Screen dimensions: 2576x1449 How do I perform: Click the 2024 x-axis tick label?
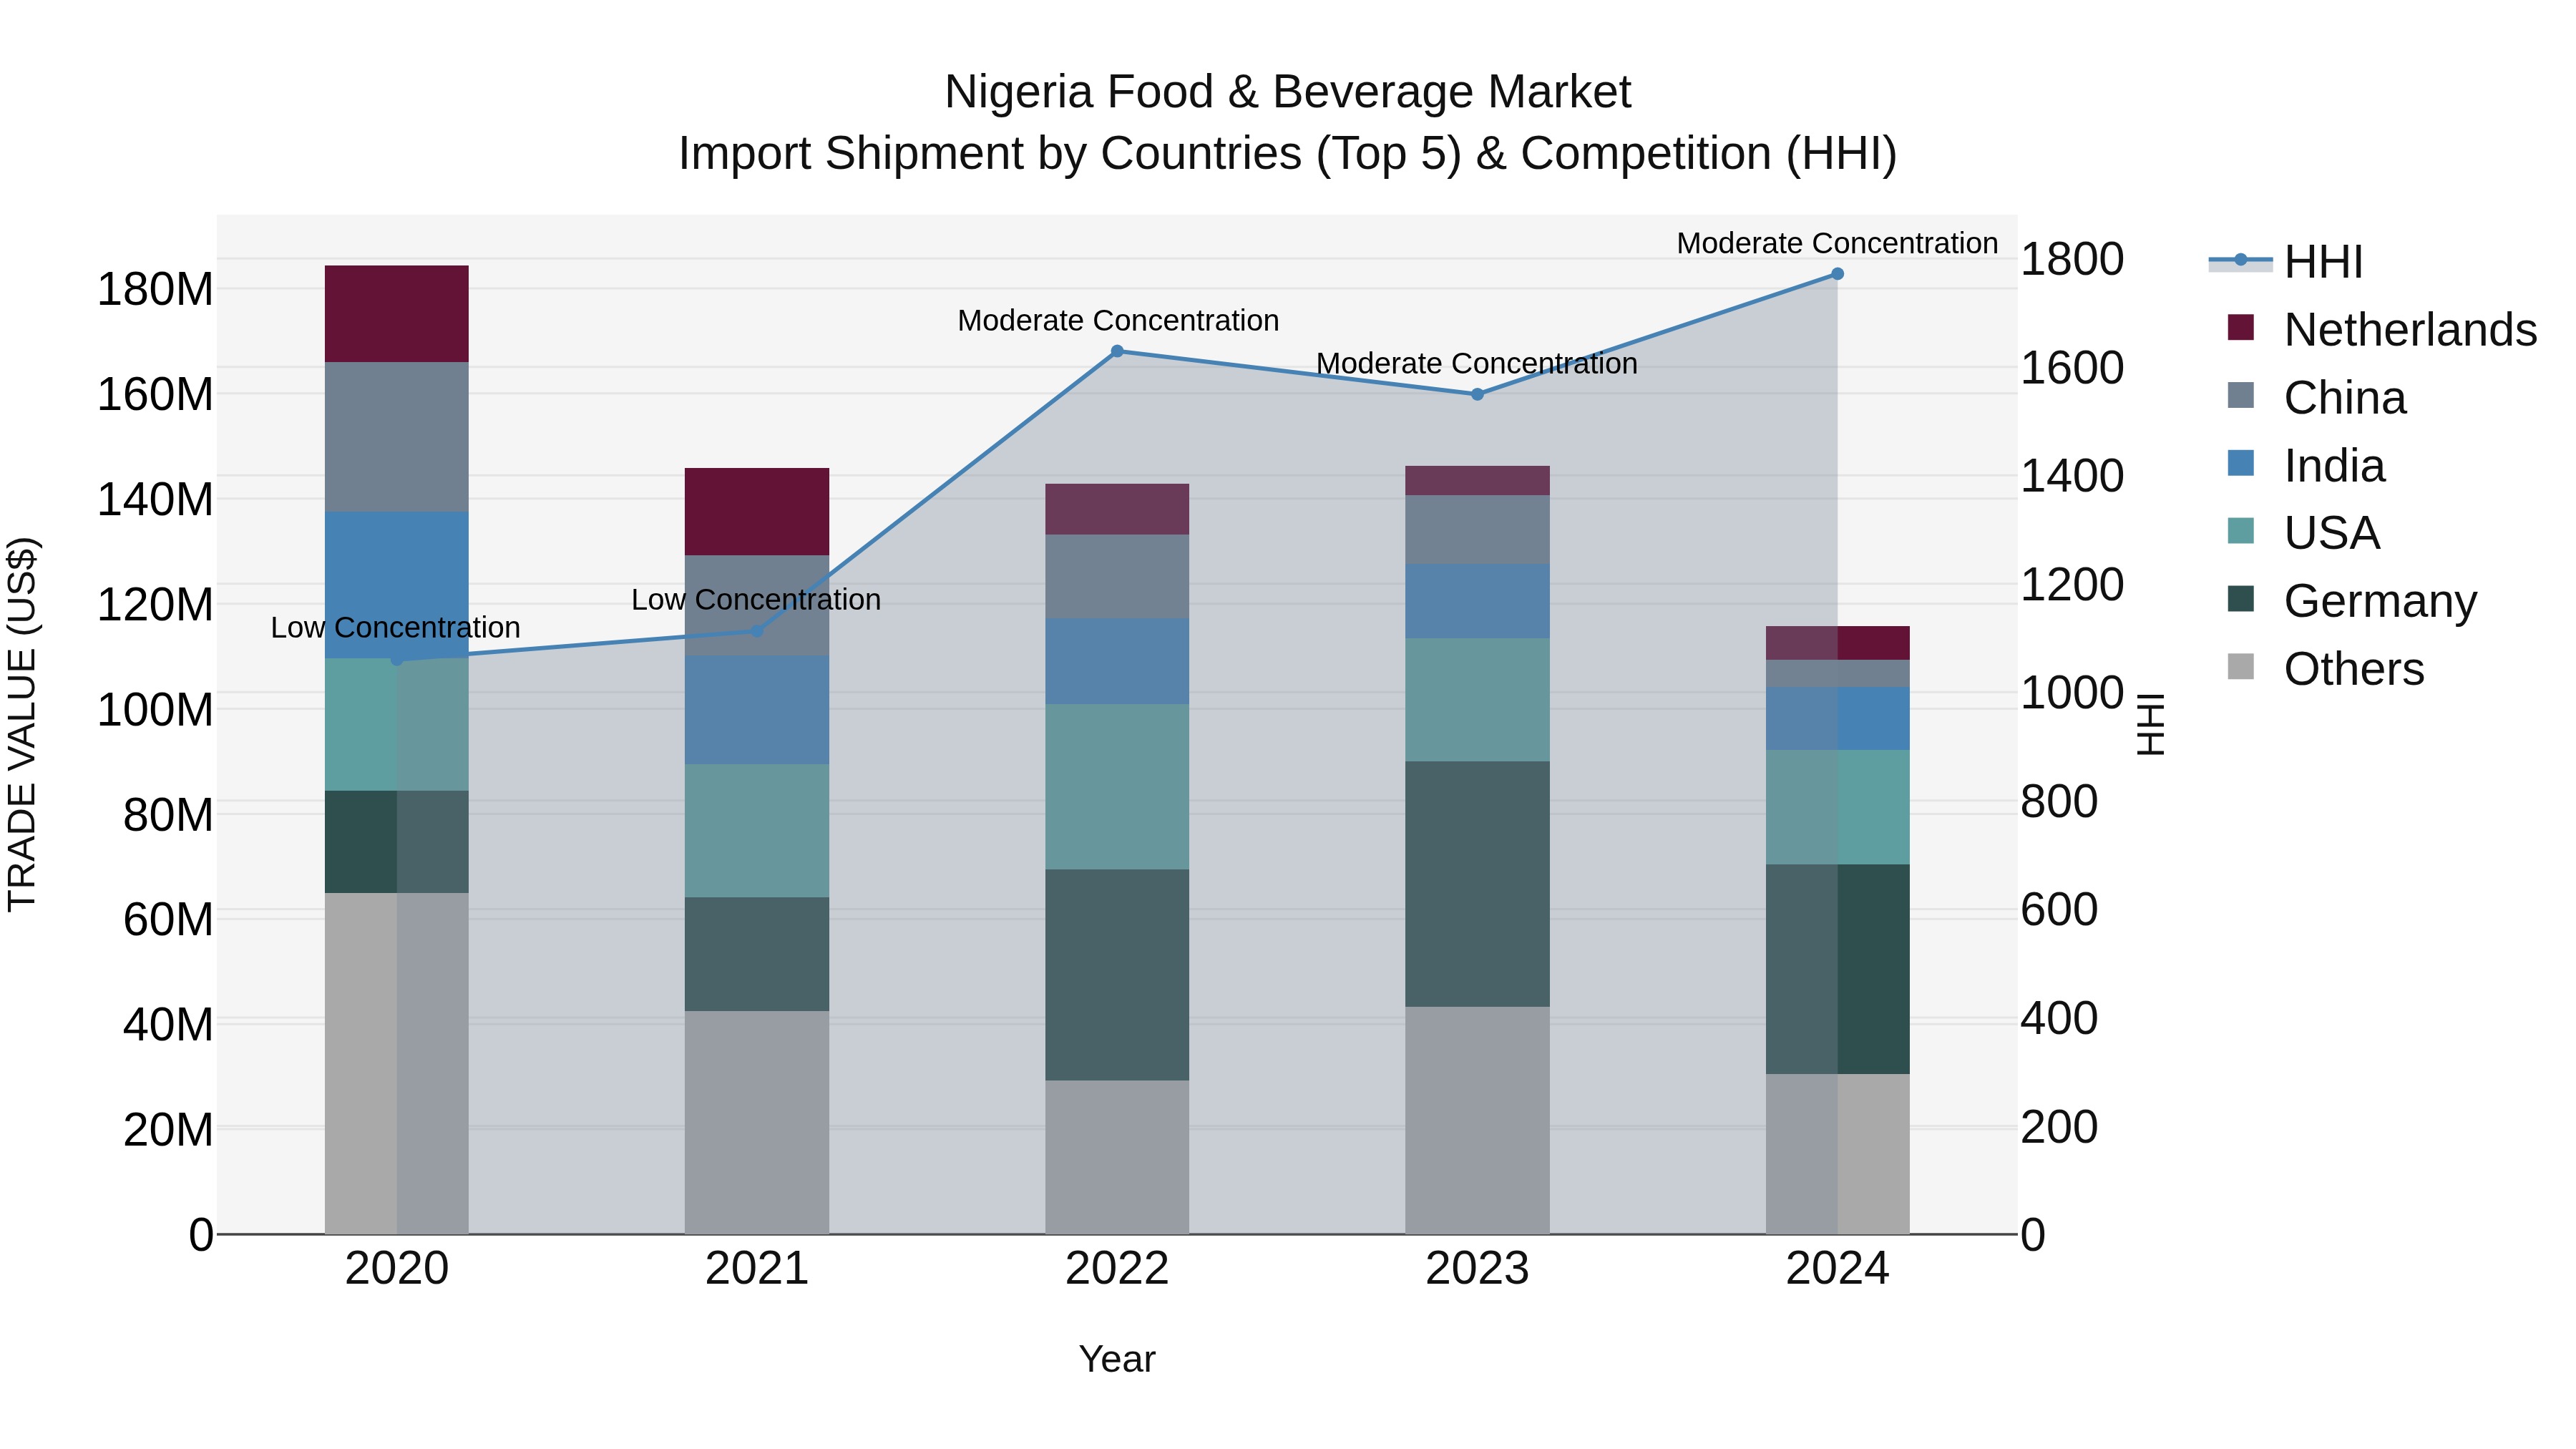coord(1837,1269)
